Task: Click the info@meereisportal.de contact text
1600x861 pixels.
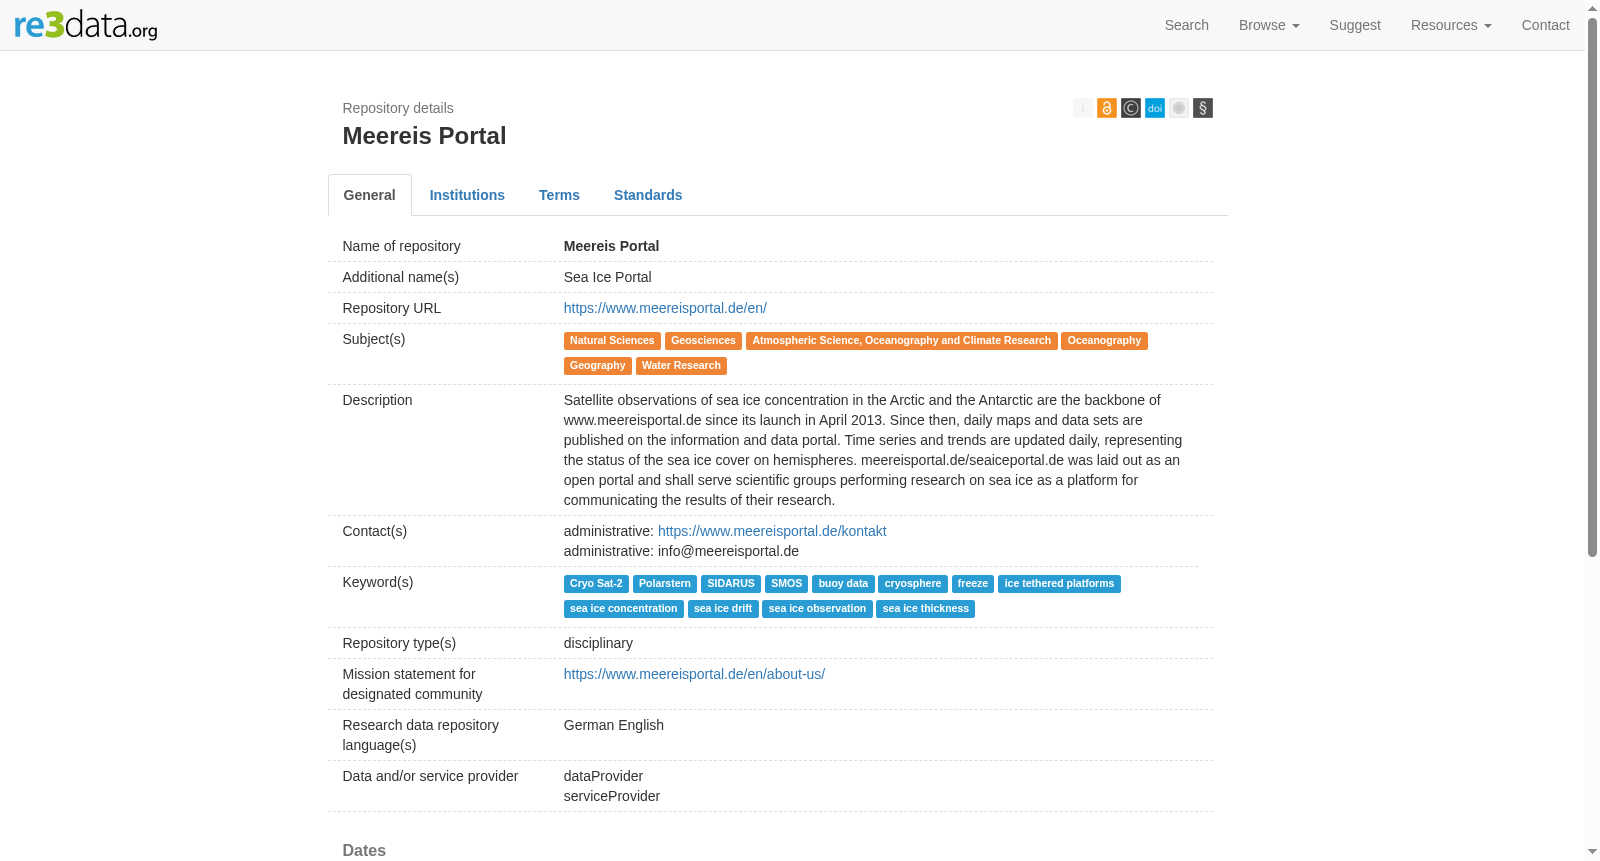Action: [x=728, y=551]
